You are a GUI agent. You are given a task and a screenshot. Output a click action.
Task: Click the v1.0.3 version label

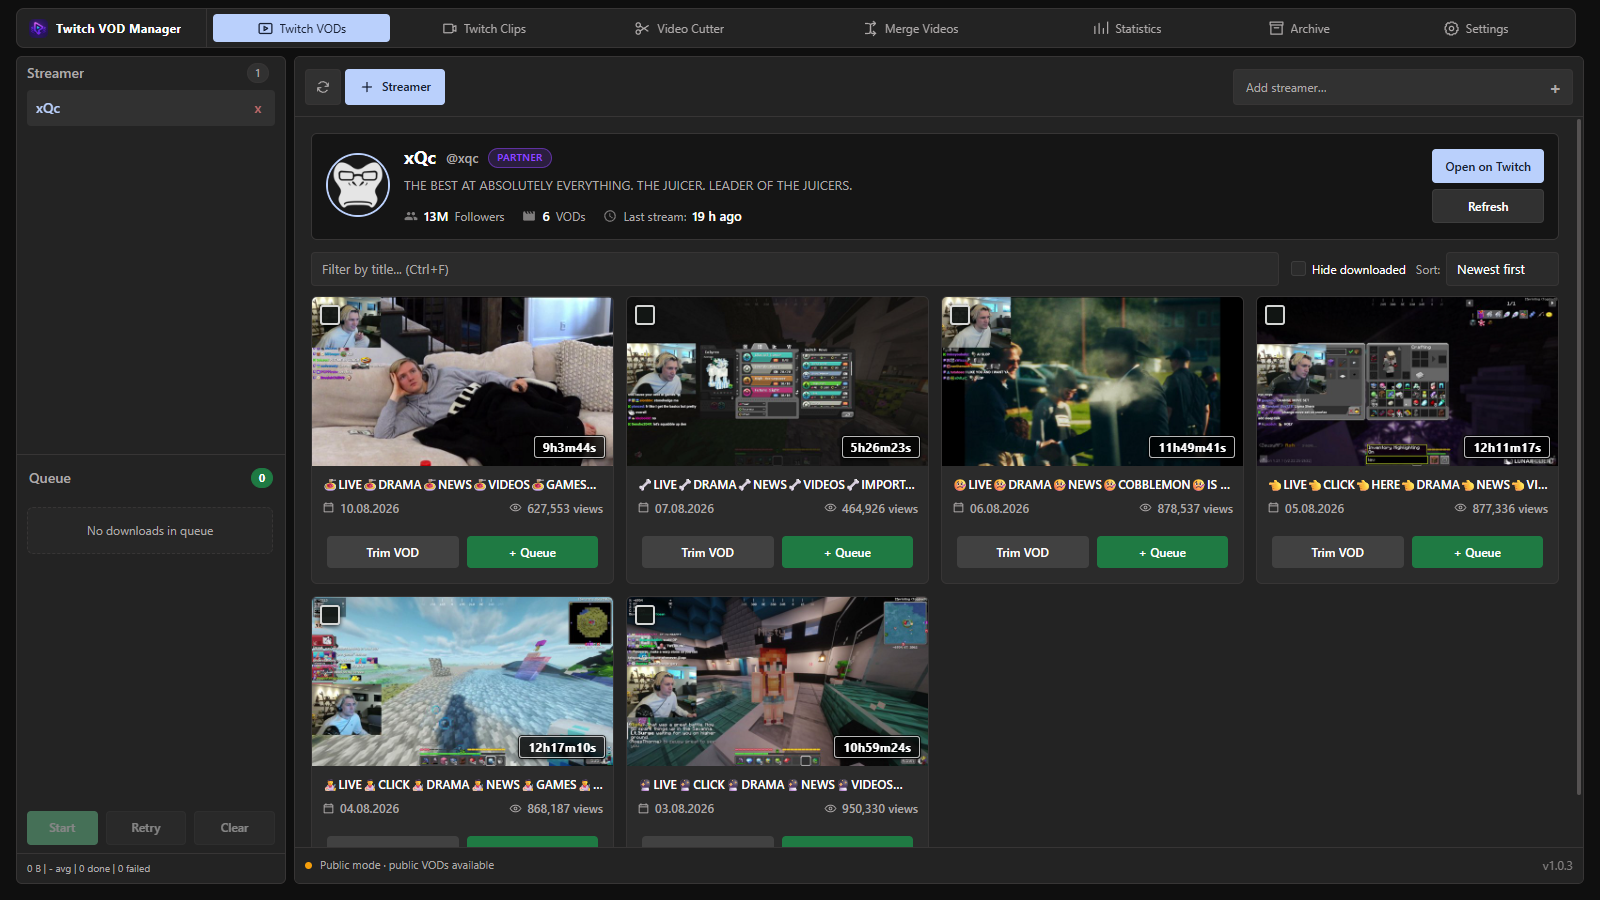click(1557, 866)
